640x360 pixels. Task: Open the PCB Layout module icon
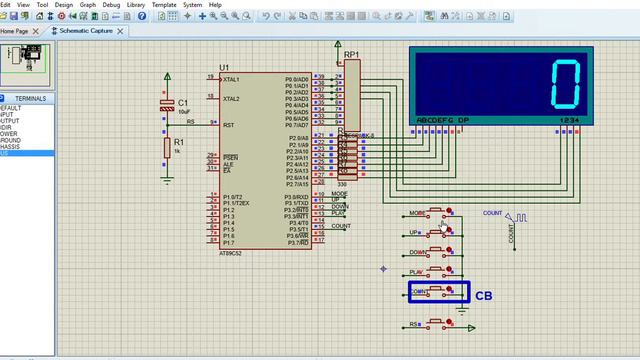62,16
